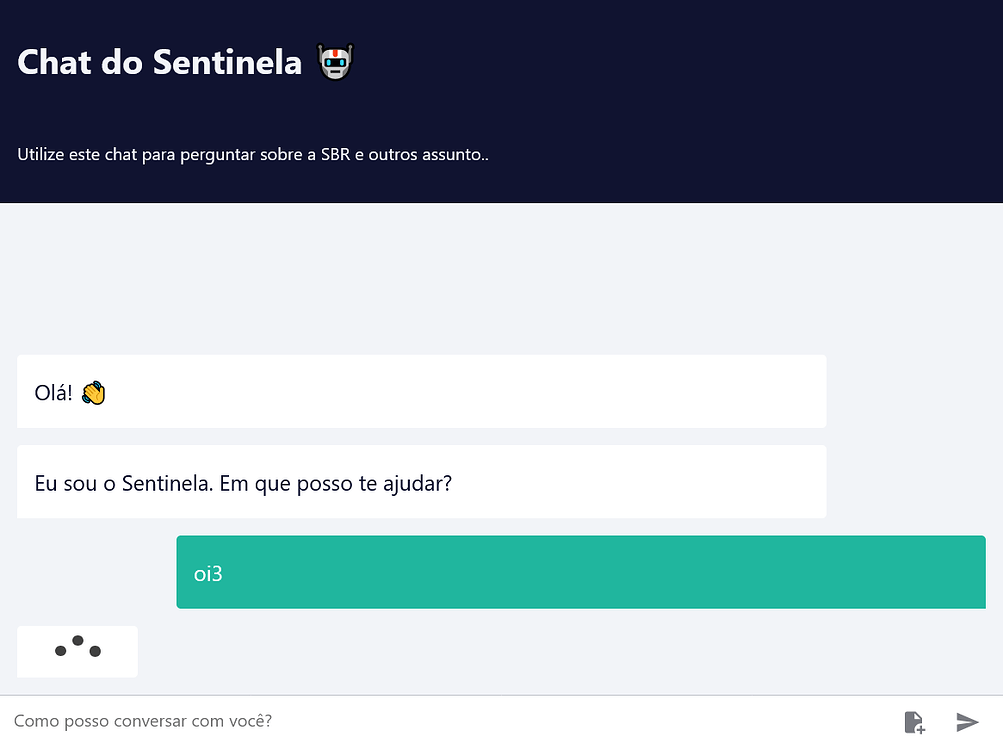Click the 'Olá!' greeting message bubble
The width and height of the screenshot is (1003, 748).
pos(421,391)
